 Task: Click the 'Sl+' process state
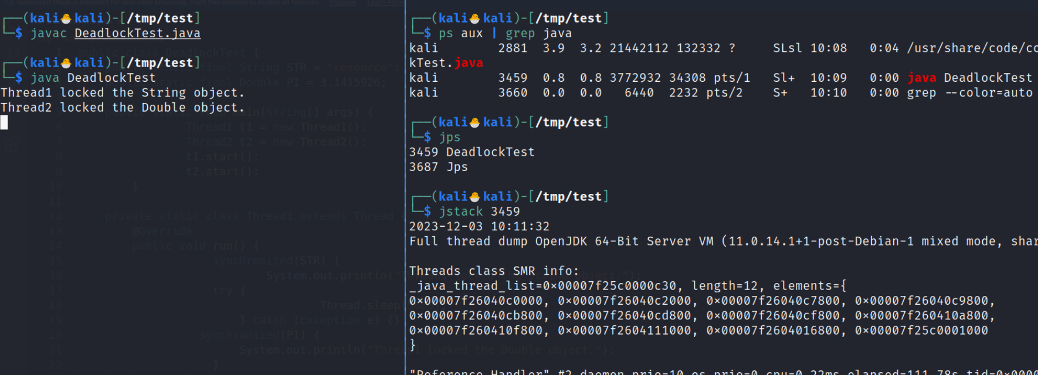(784, 78)
